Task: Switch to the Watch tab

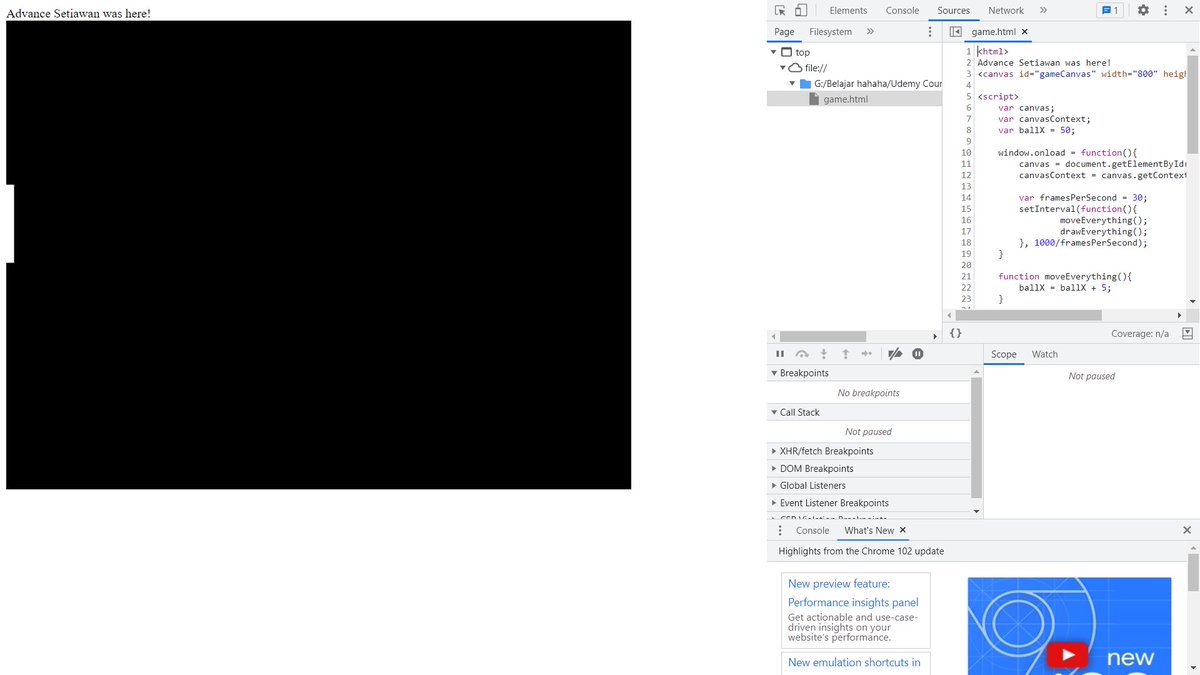Action: (x=1045, y=354)
